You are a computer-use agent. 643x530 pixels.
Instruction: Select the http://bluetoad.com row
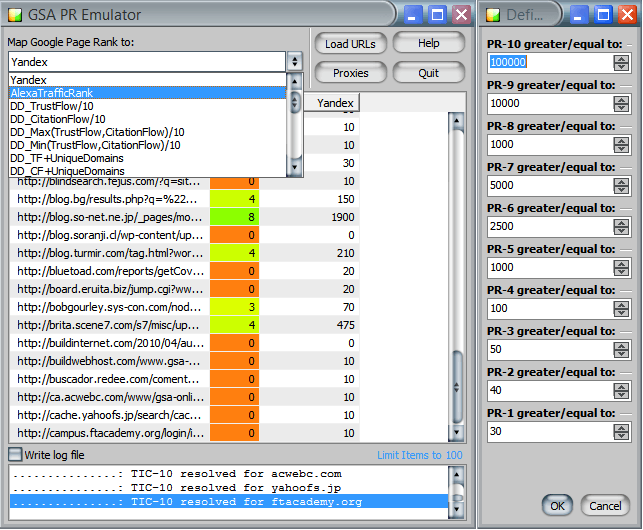(185, 271)
